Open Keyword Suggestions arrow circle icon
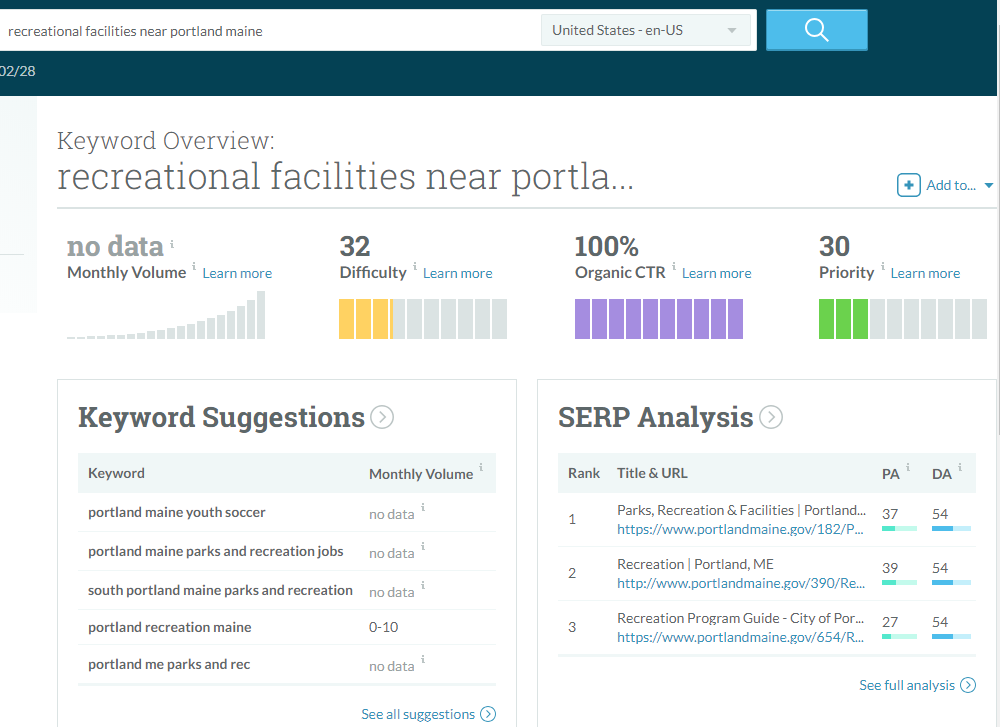The width and height of the screenshot is (1000, 727). point(382,417)
